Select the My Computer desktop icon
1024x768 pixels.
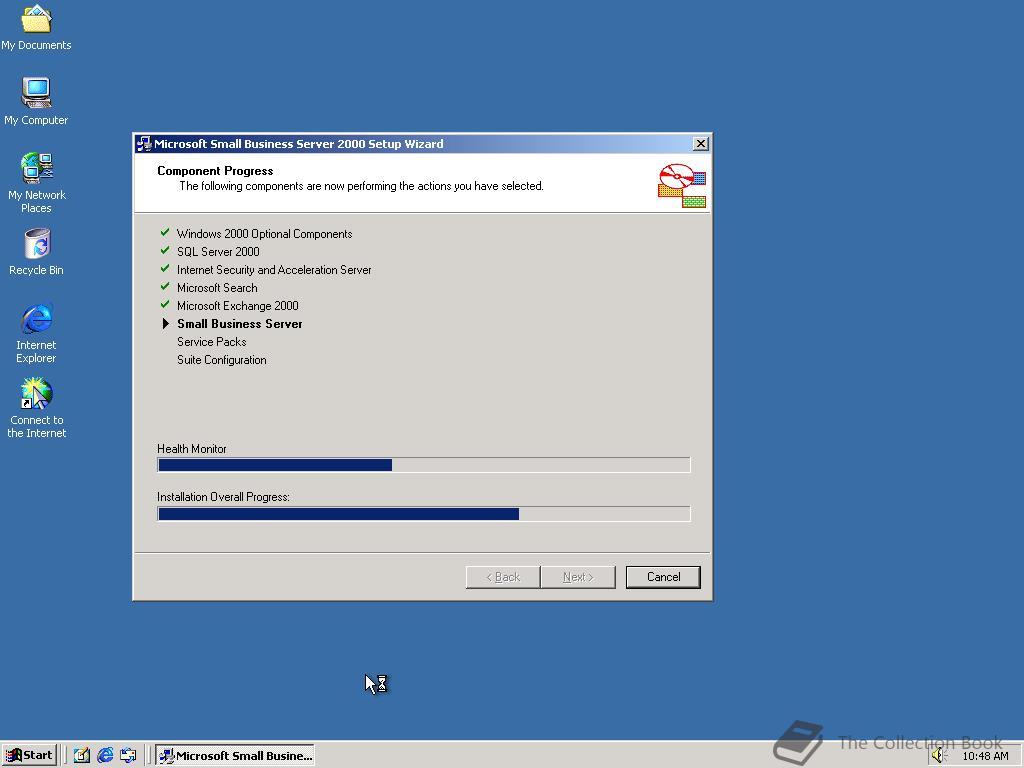coord(36,101)
